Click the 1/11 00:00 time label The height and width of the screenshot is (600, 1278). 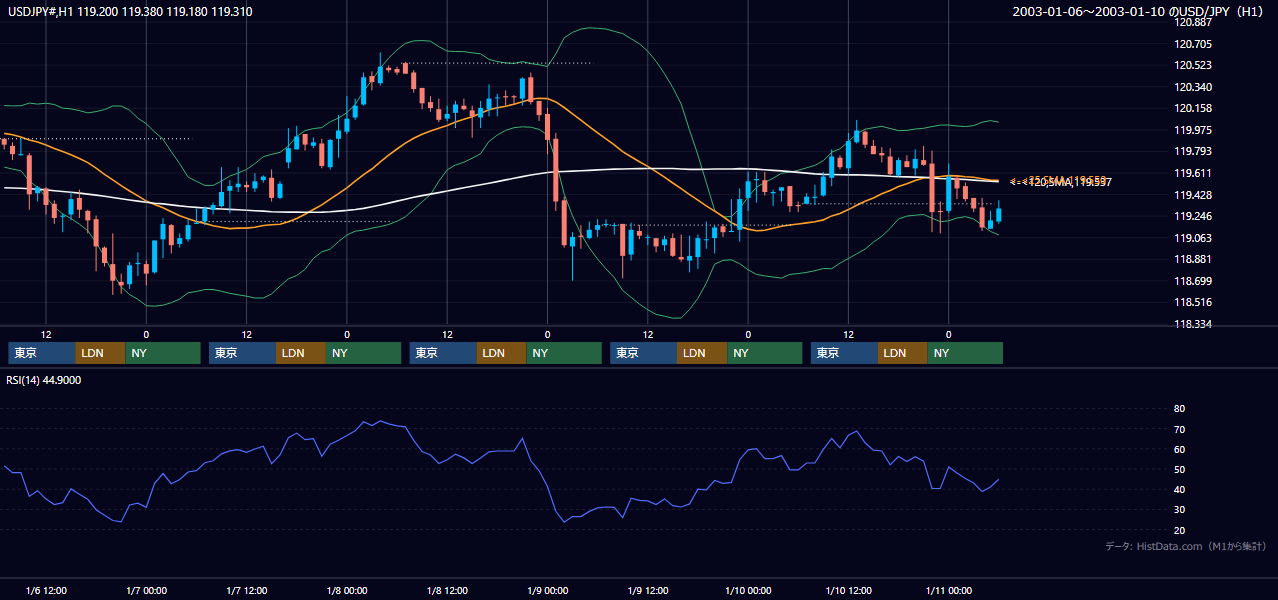[948, 591]
